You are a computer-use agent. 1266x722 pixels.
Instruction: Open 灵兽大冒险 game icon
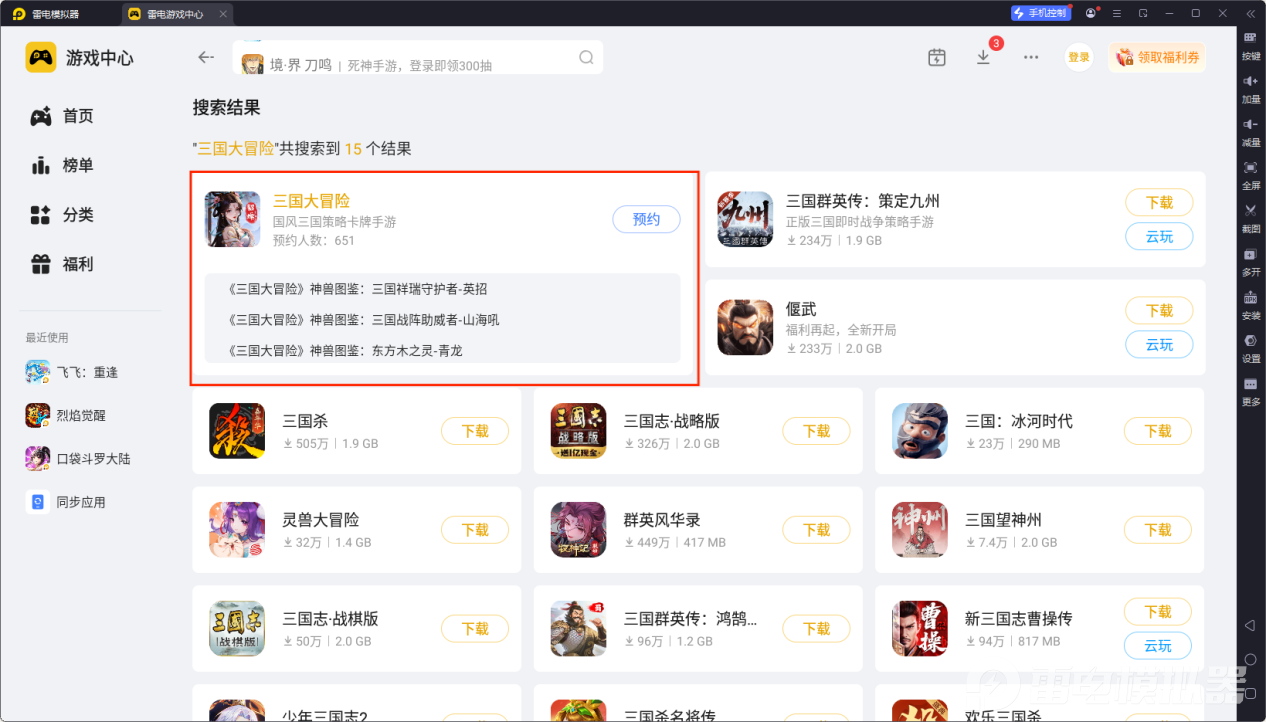point(237,530)
